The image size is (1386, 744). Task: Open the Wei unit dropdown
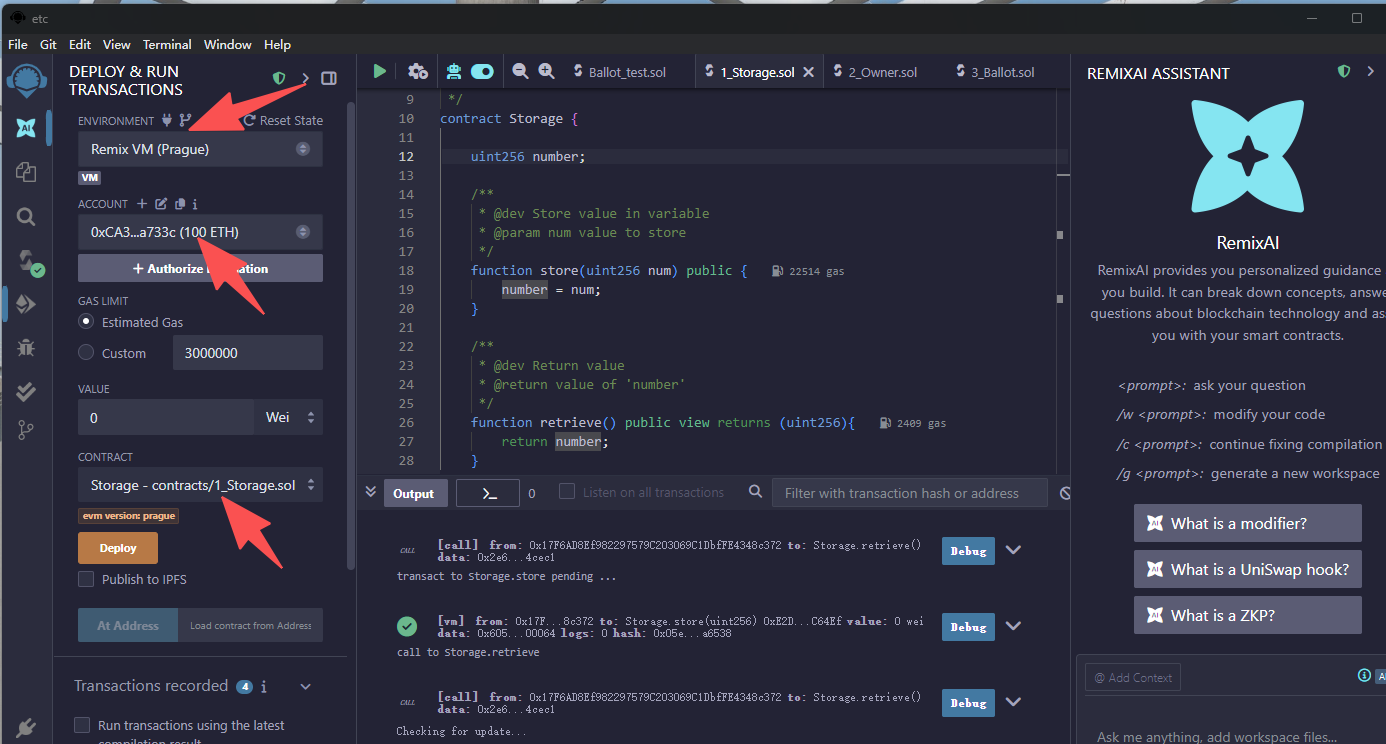coord(290,417)
